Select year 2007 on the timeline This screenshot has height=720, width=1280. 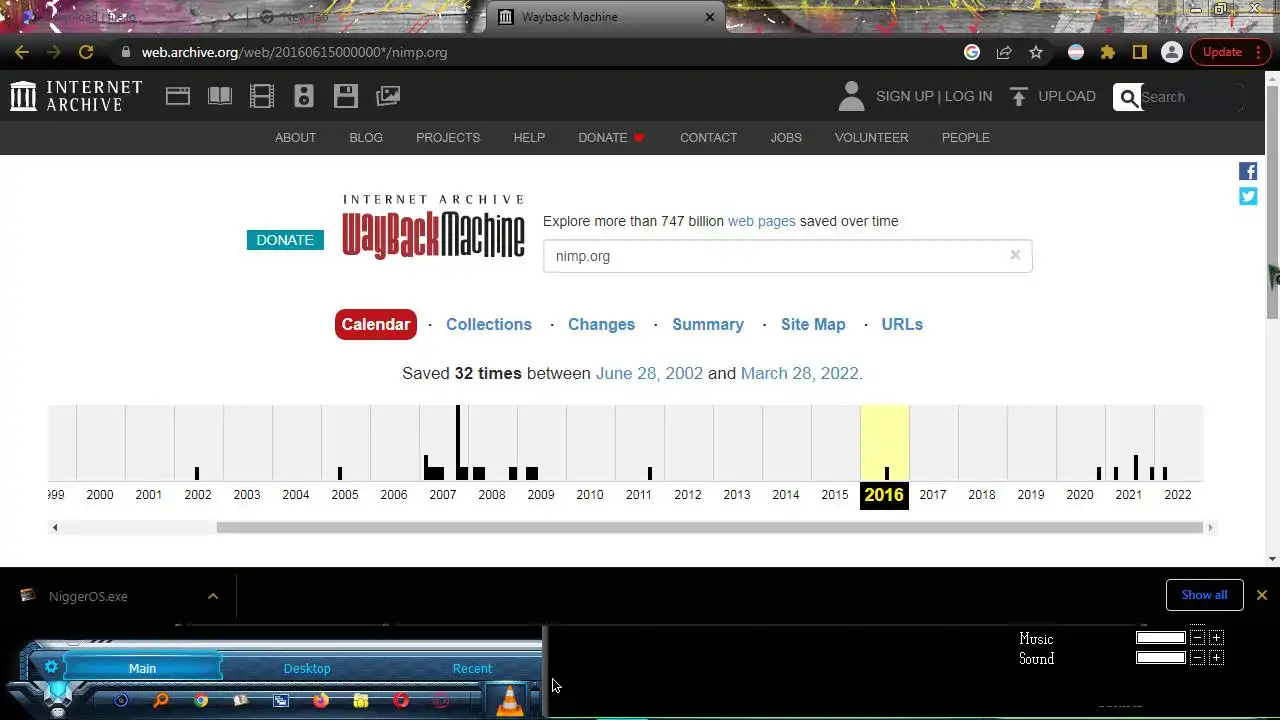tap(443, 494)
